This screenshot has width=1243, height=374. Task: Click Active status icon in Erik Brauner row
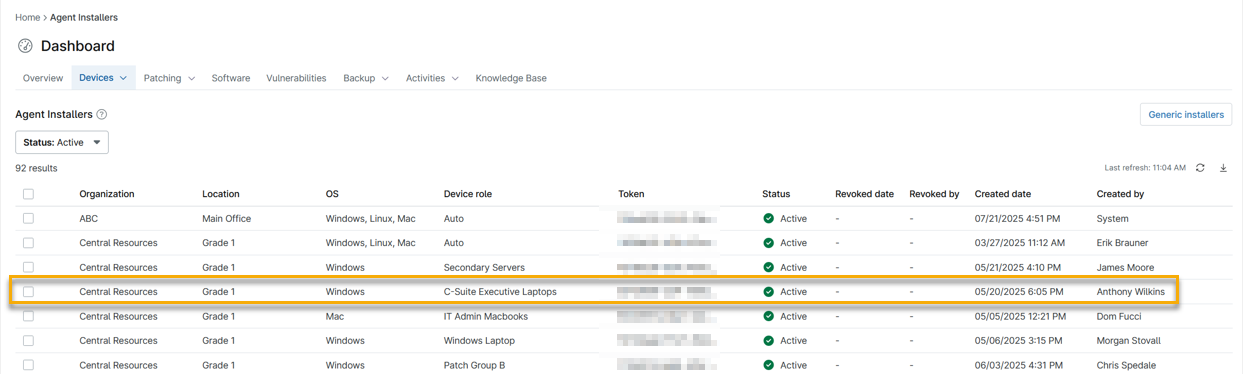pyautogui.click(x=768, y=243)
